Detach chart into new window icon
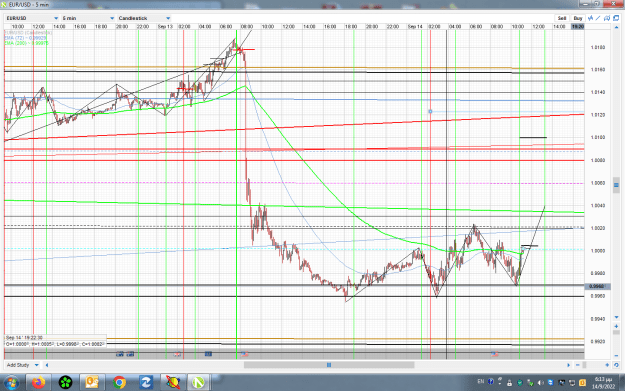The height and width of the screenshot is (391, 625). click(616, 18)
